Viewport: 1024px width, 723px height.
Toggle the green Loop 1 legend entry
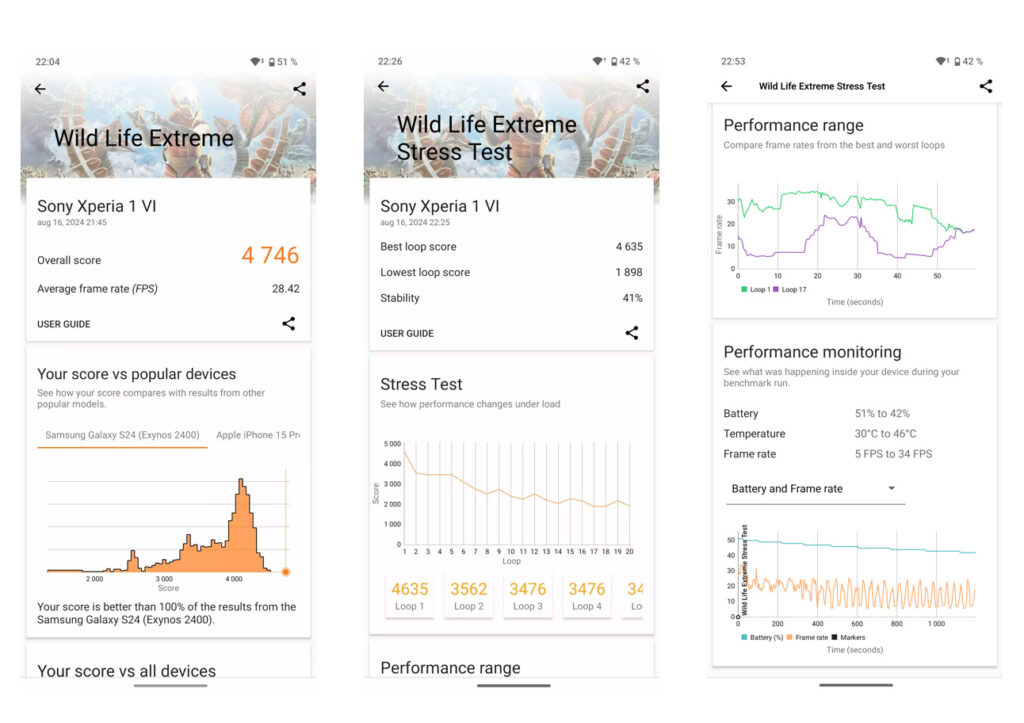(756, 289)
